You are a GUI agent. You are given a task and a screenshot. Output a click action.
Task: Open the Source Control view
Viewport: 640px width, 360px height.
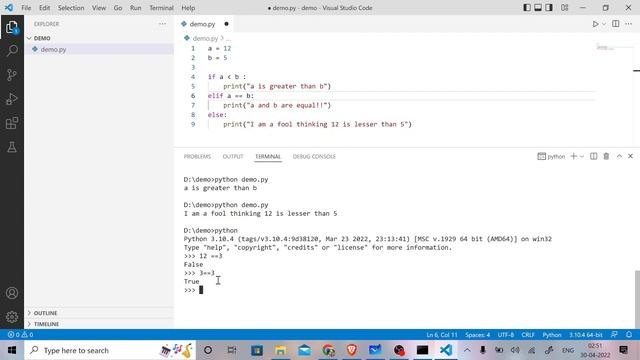[x=12, y=75]
